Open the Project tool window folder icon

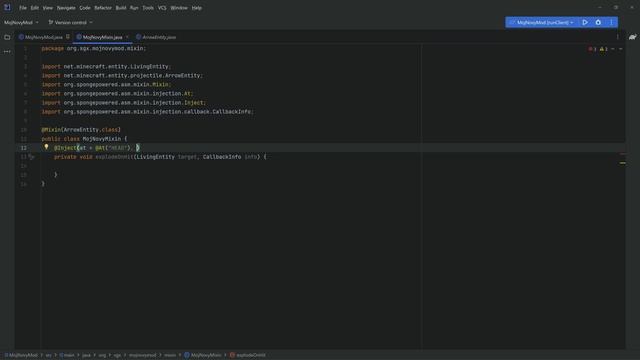click(x=7, y=37)
